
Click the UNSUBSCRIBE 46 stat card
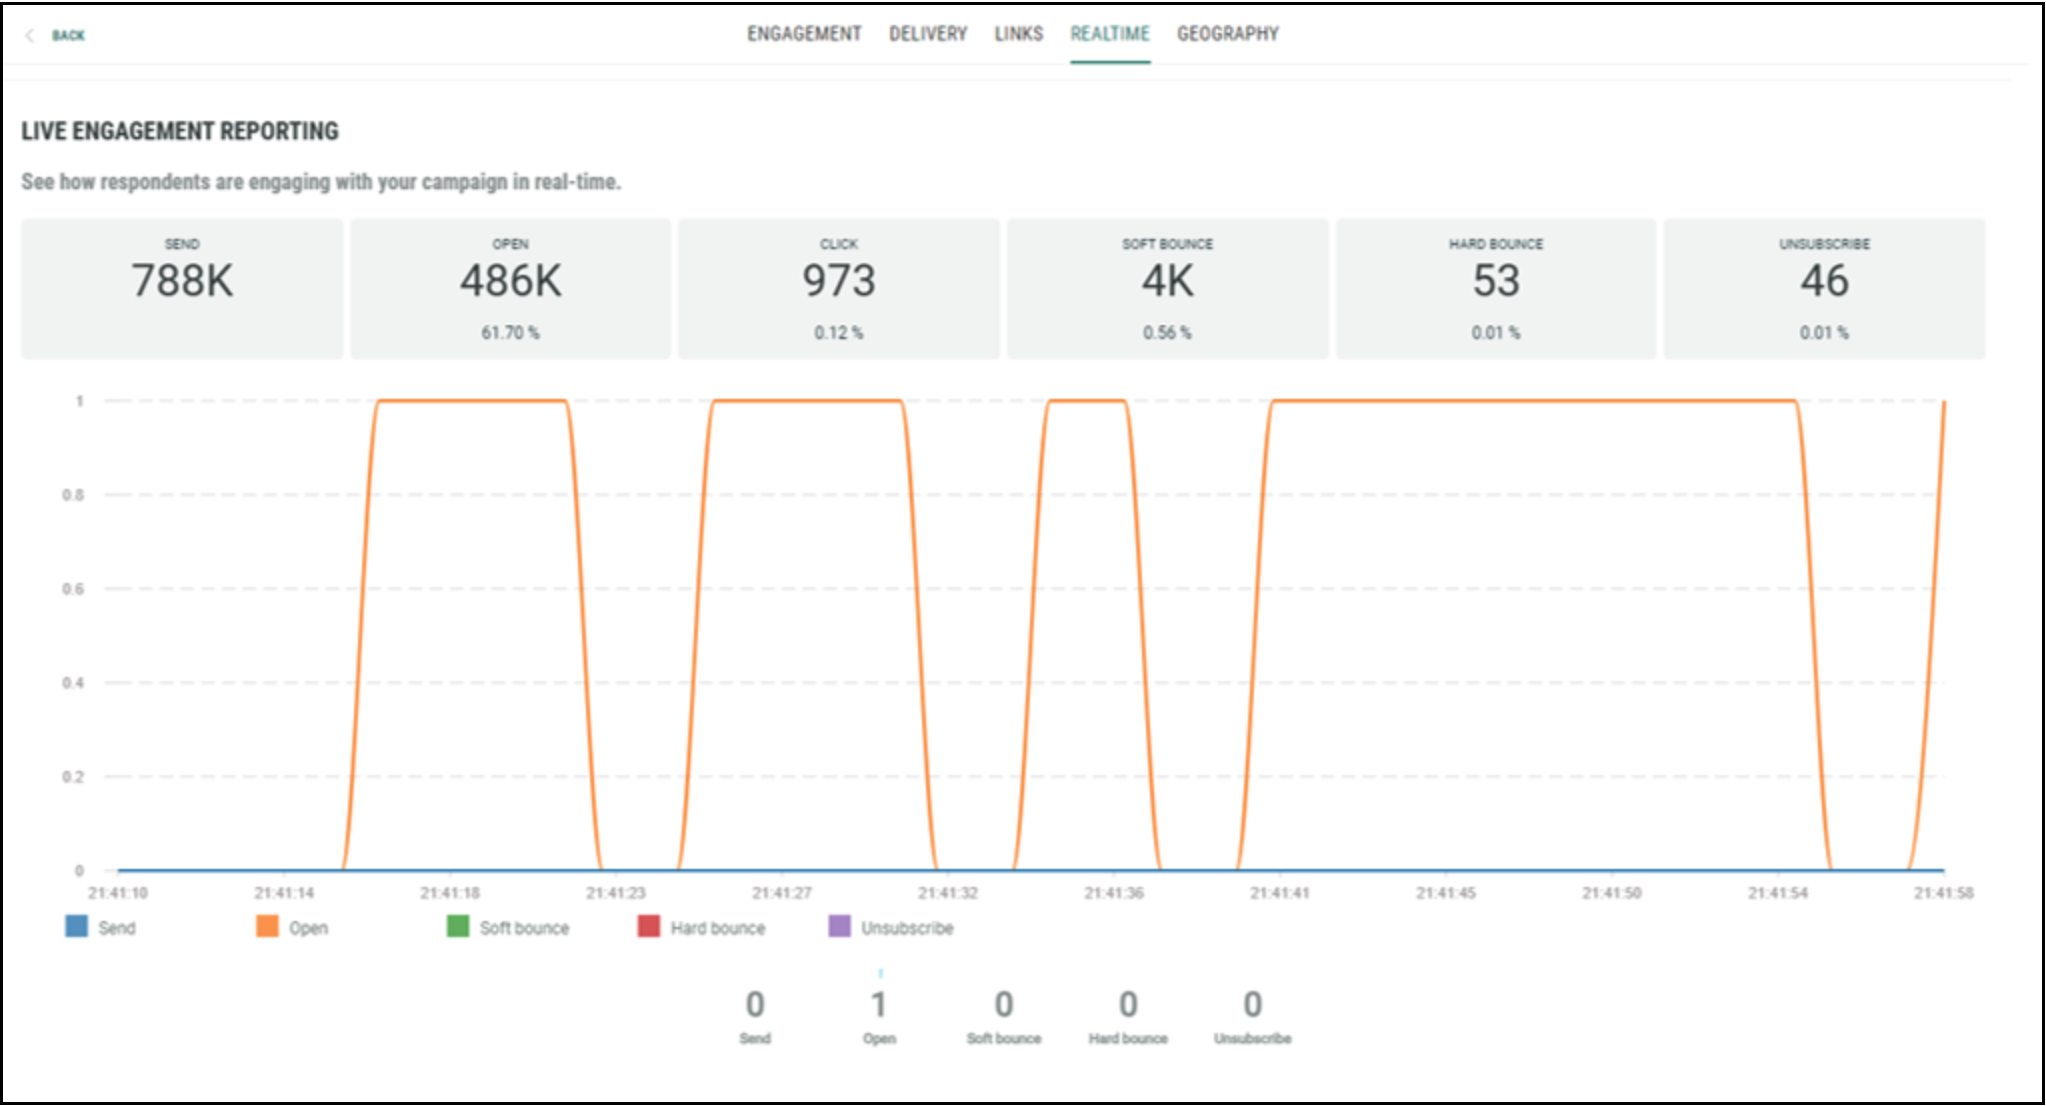(x=1824, y=288)
